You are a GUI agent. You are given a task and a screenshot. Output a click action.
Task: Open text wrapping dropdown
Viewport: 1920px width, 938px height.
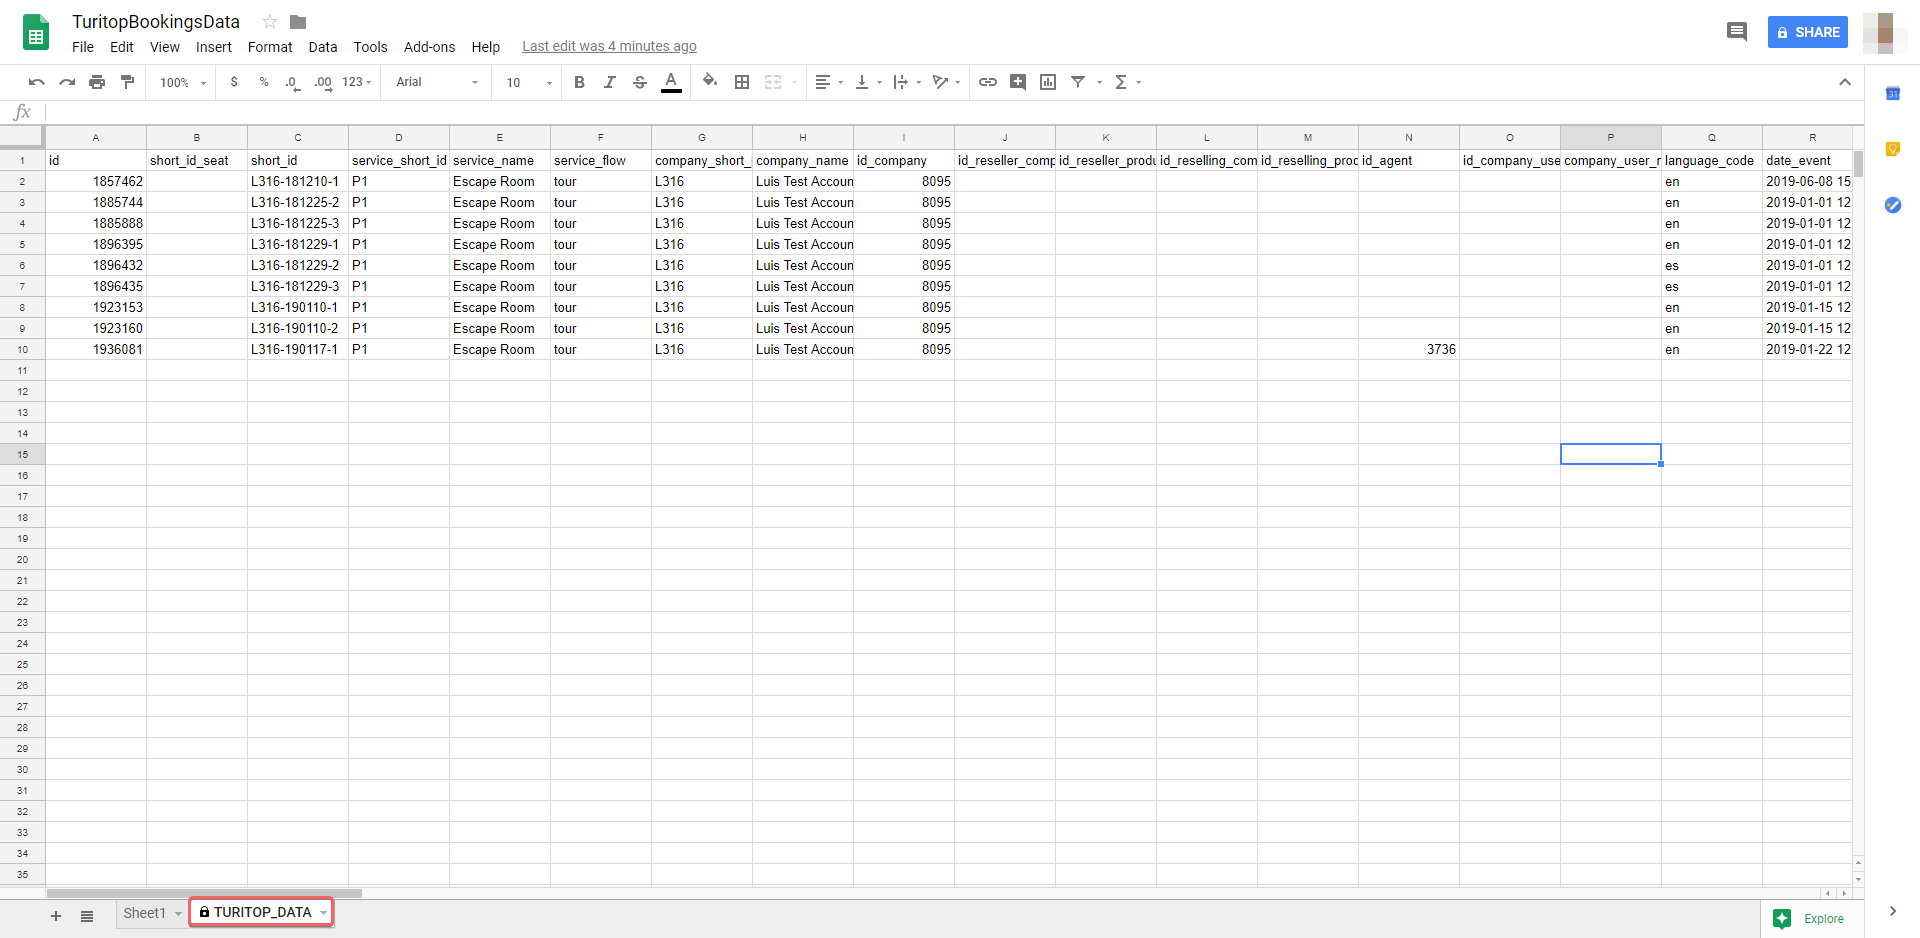tap(907, 82)
